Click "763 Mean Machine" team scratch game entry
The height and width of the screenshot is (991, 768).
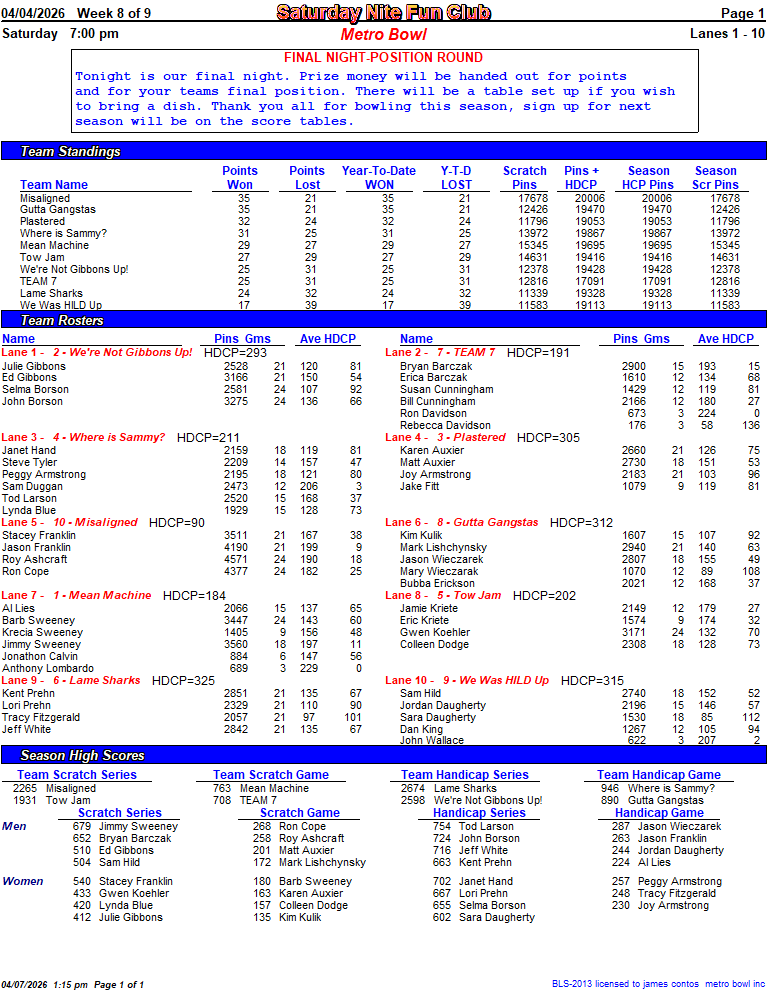(x=261, y=788)
